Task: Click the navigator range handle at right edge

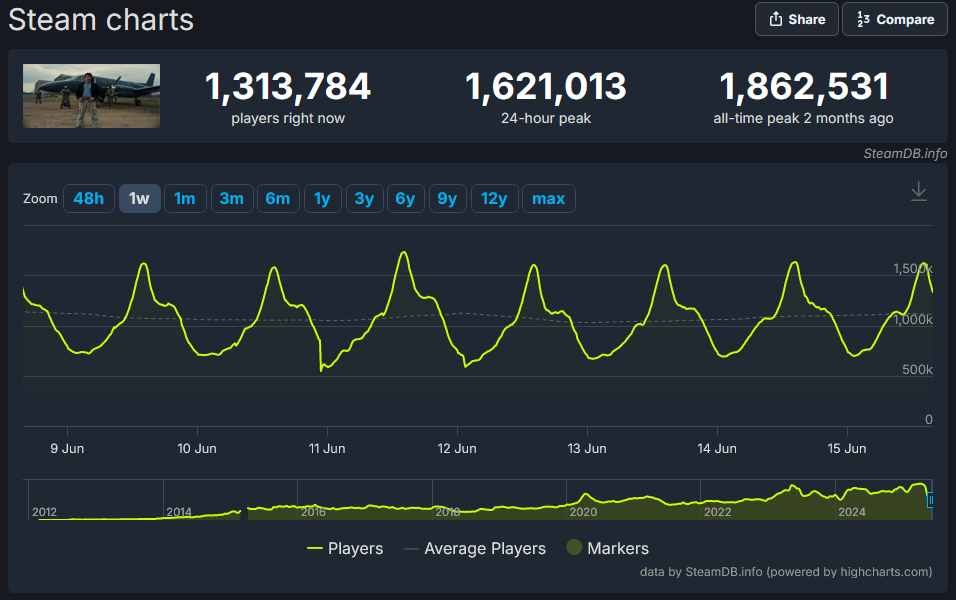Action: (930, 501)
